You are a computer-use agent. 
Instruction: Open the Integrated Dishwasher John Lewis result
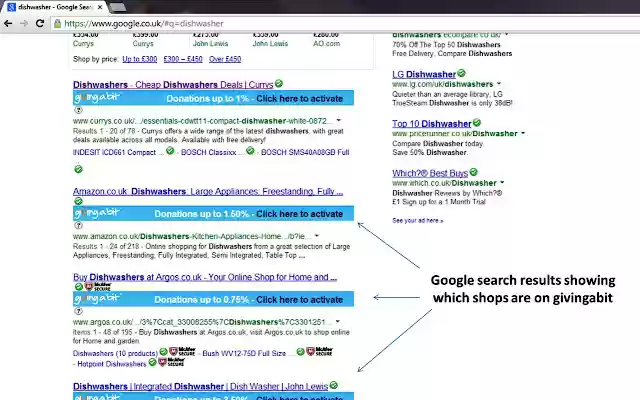(x=200, y=386)
